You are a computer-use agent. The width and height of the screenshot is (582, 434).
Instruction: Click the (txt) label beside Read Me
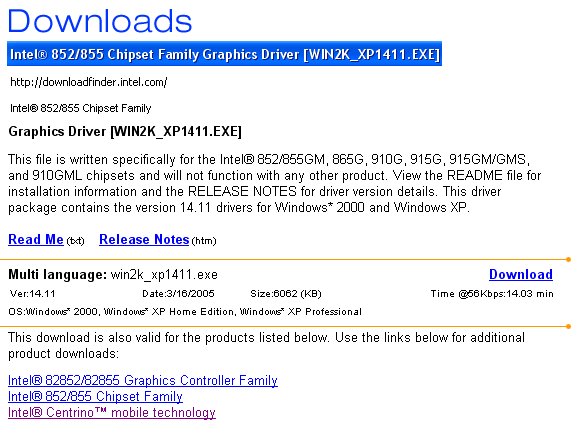tap(75, 241)
